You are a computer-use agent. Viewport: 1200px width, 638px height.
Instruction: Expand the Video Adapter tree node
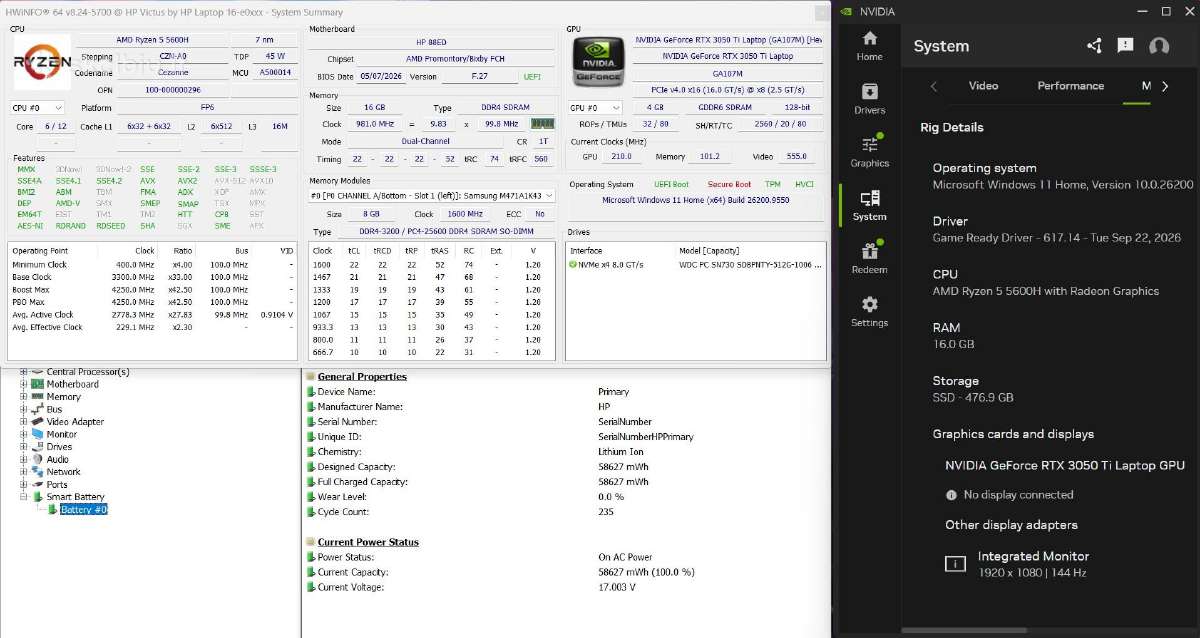pos(24,422)
